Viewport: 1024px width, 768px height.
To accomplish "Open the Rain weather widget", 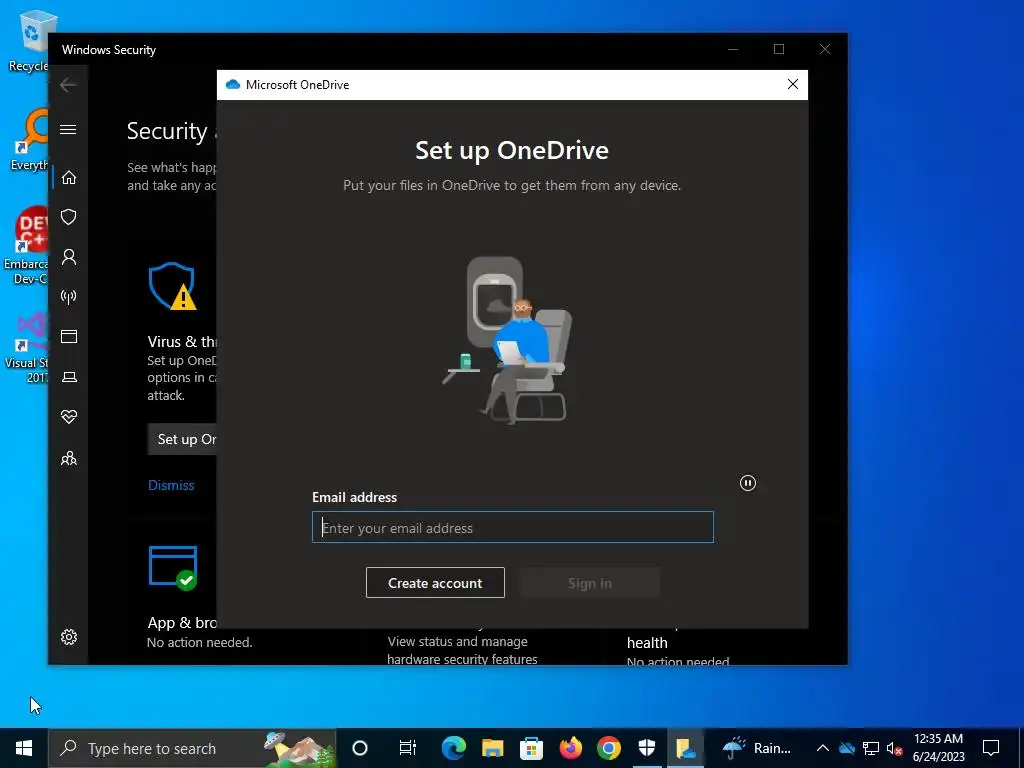I will (757, 748).
